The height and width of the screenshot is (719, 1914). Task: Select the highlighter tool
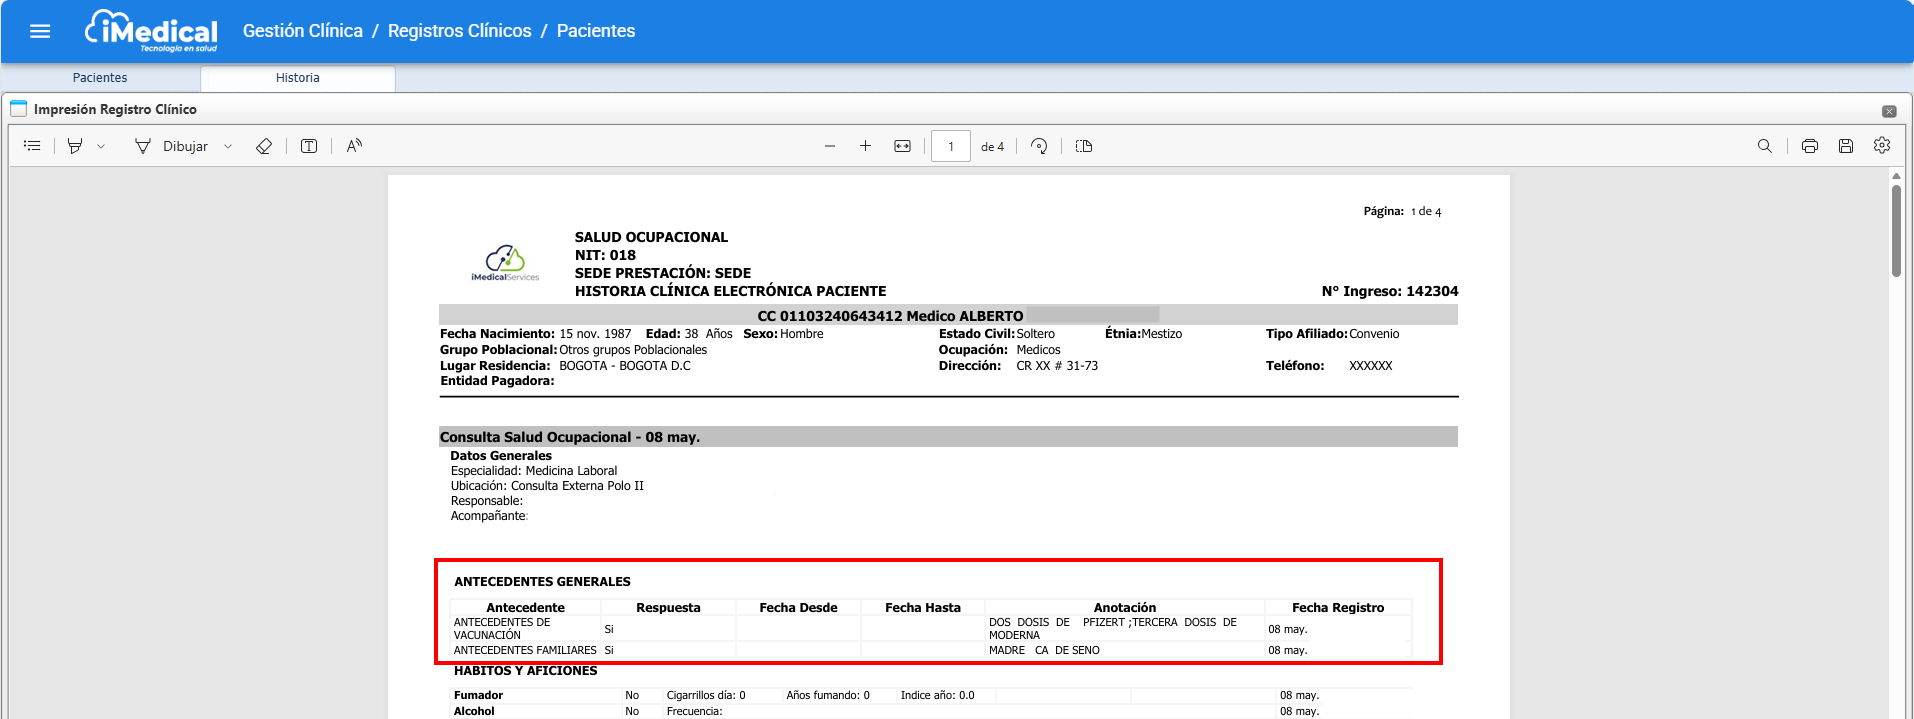pos(75,146)
